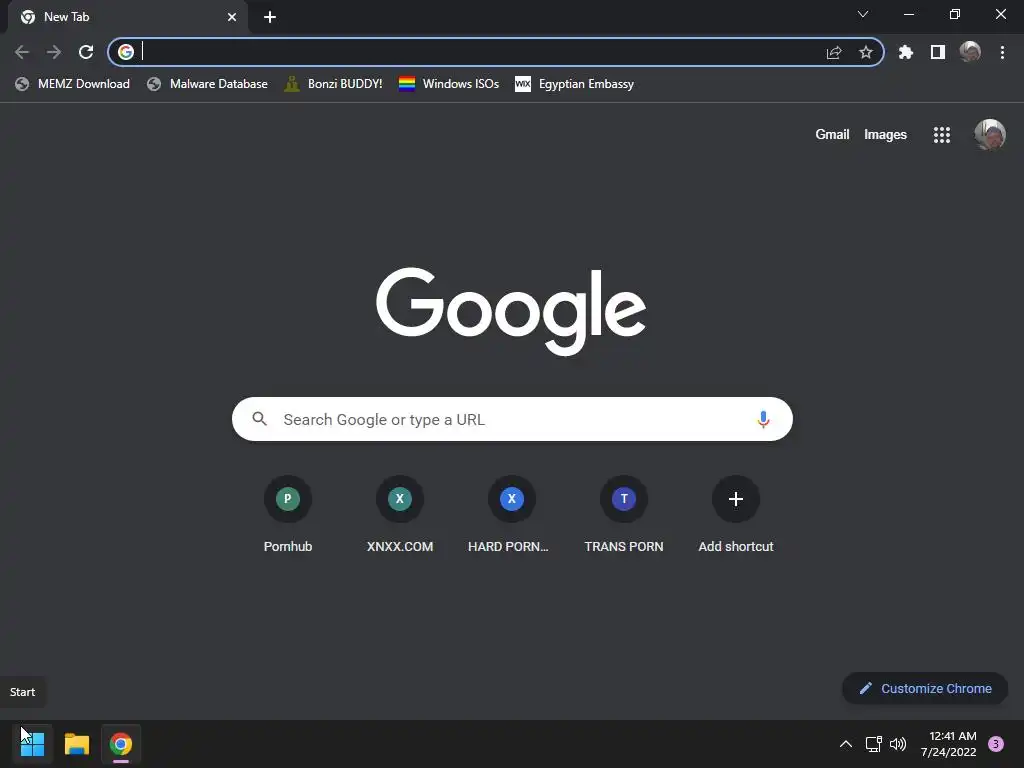Viewport: 1024px width, 768px height.
Task: Go back using the back arrow
Action: (x=22, y=52)
